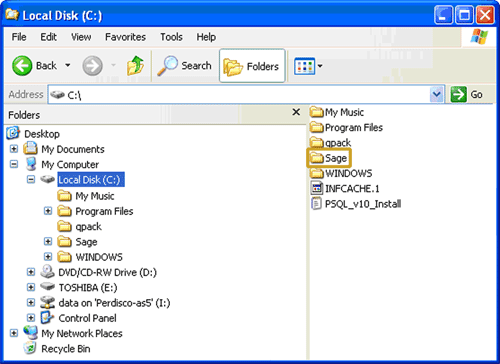Open the File menu
Viewport: 500px width, 364px height.
pyautogui.click(x=19, y=37)
